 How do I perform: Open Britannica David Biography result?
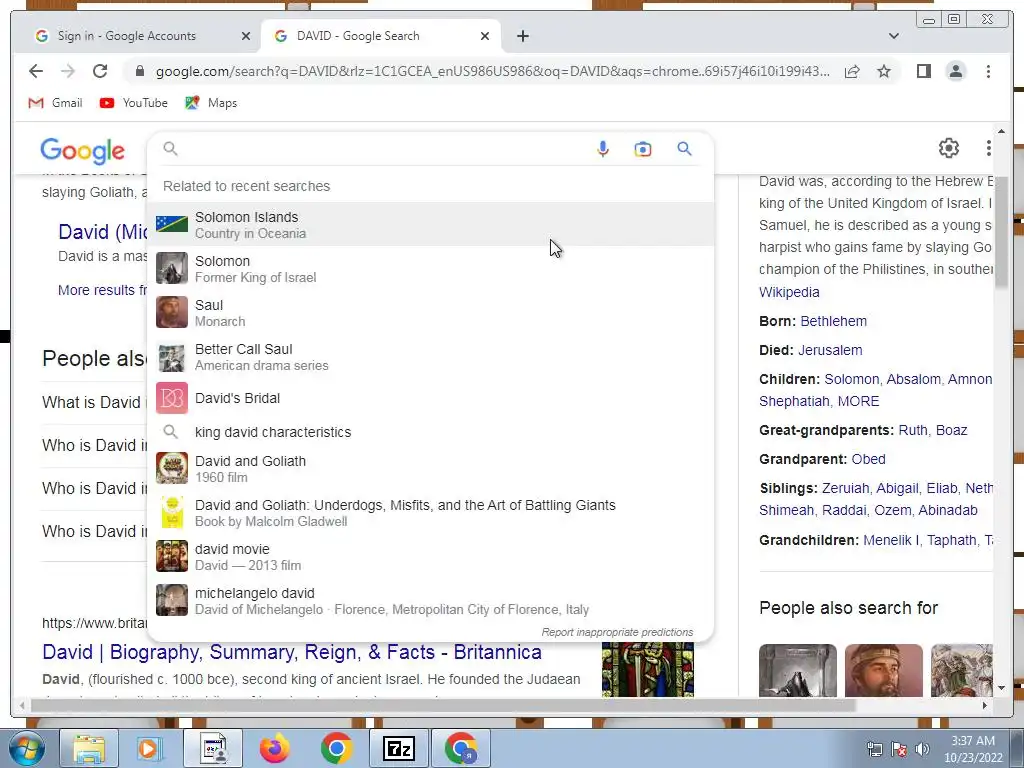click(292, 652)
